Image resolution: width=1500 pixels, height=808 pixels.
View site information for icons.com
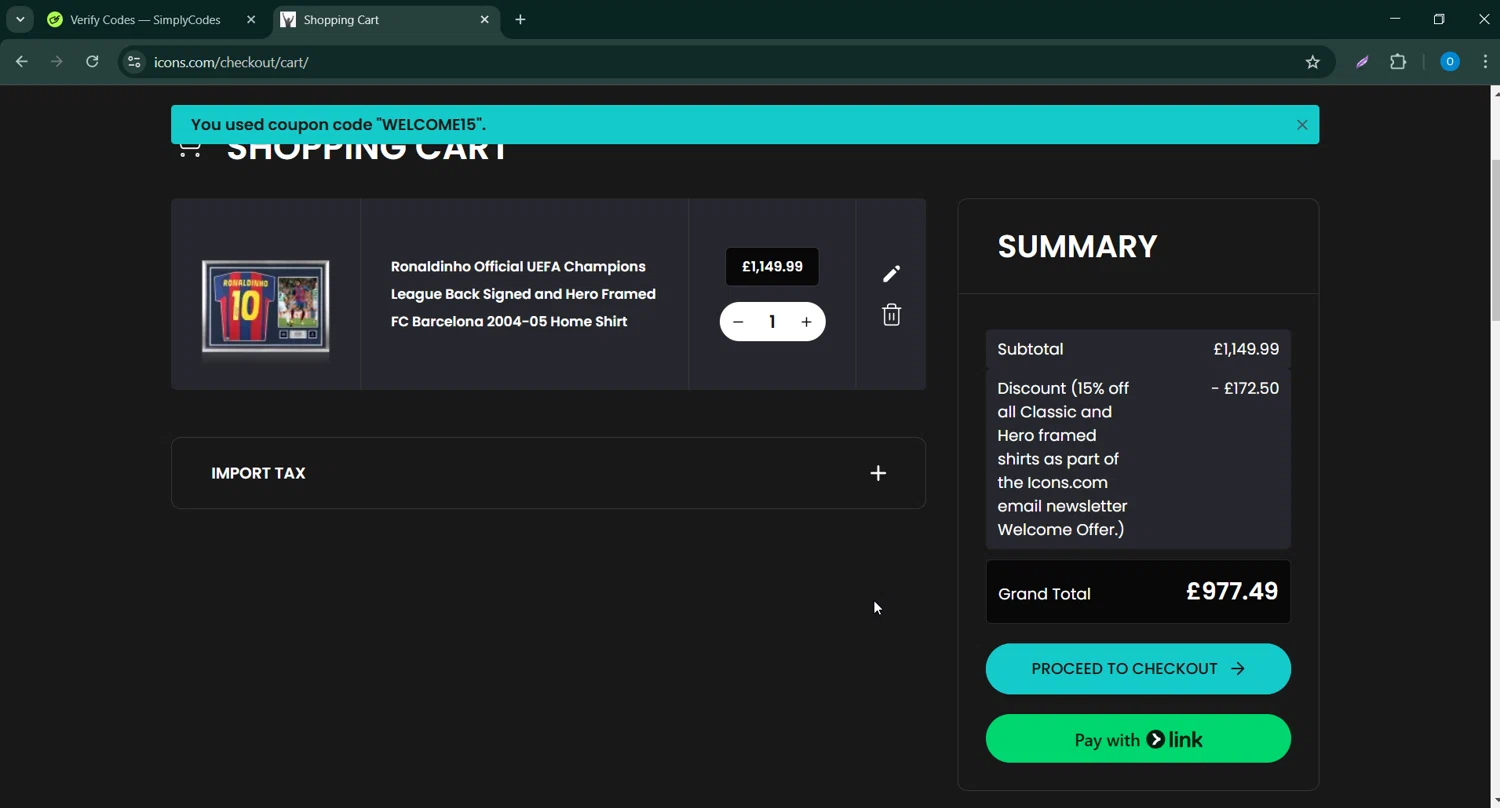pos(134,62)
